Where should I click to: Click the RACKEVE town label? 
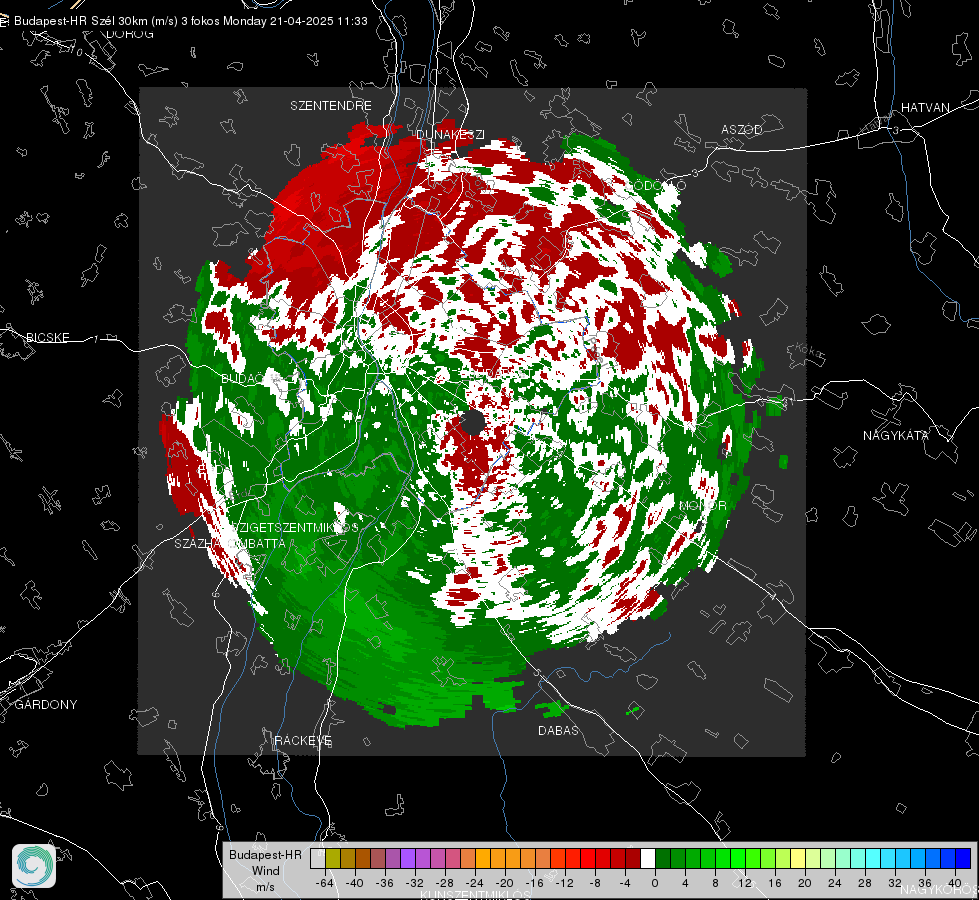point(303,741)
